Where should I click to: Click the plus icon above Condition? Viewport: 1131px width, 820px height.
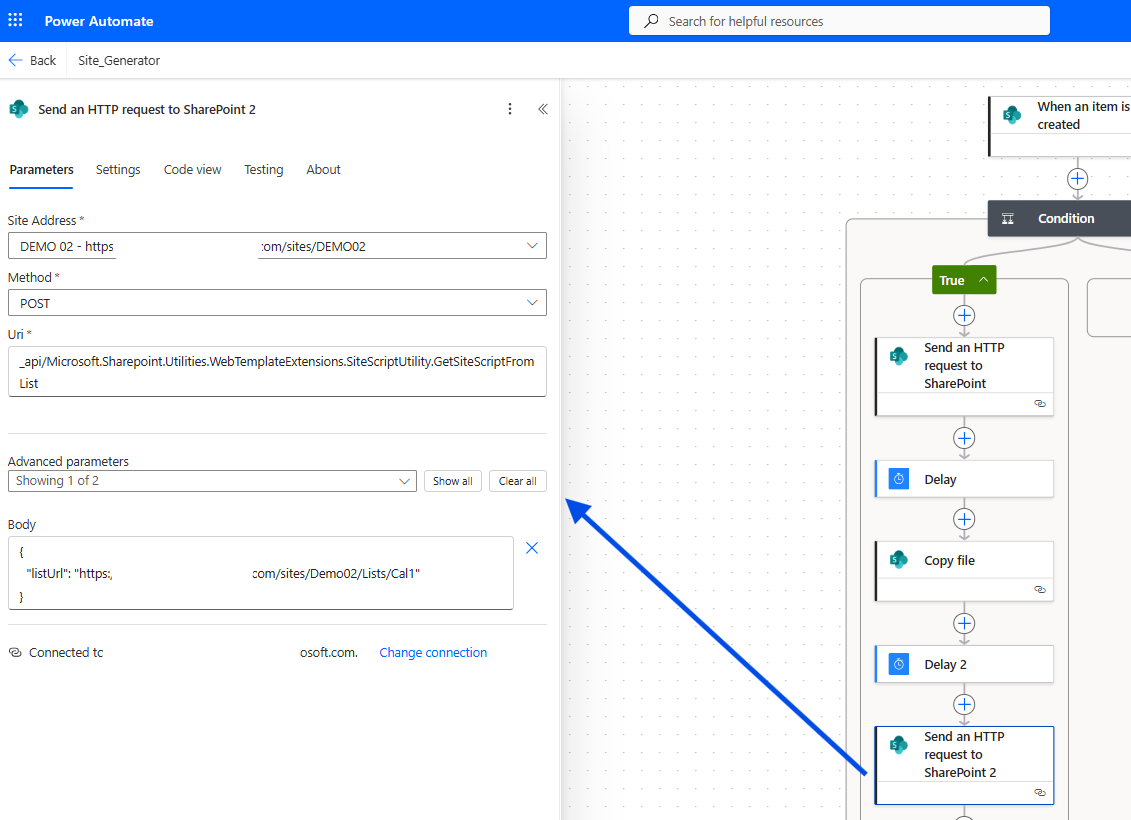click(x=1077, y=179)
